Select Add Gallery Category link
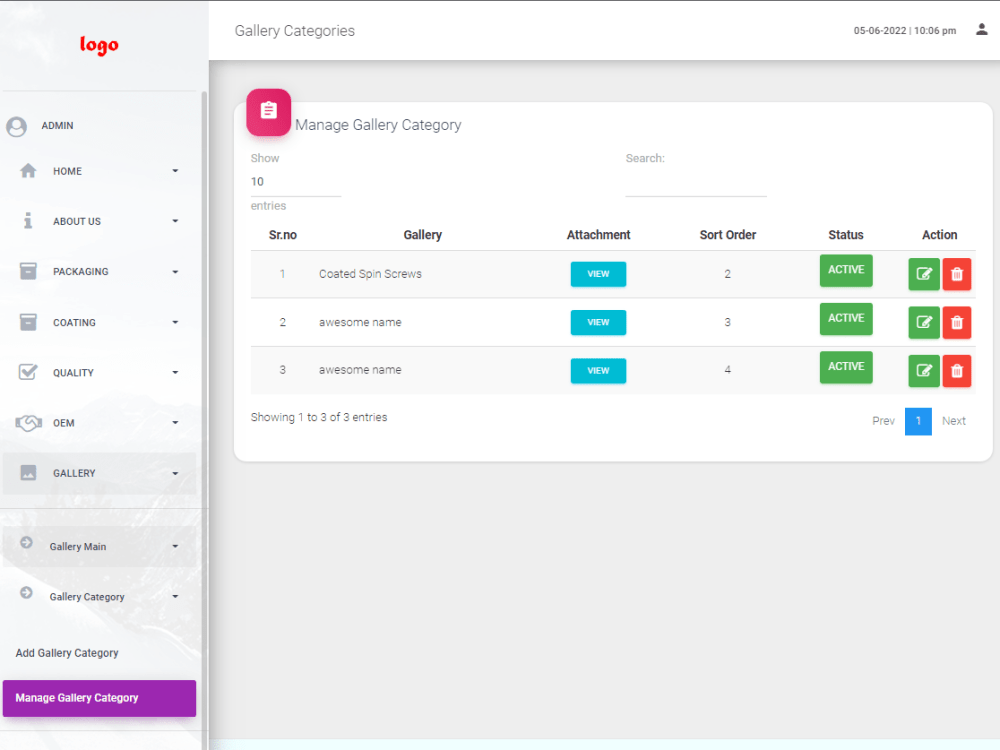 [67, 653]
